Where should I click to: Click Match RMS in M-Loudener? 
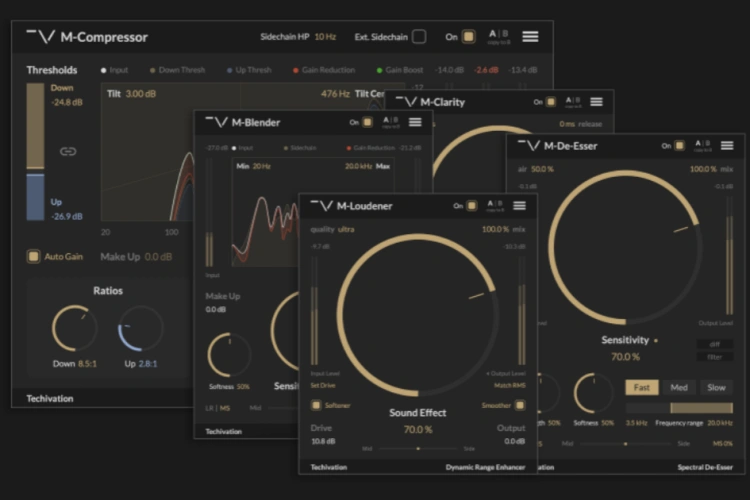[510, 386]
